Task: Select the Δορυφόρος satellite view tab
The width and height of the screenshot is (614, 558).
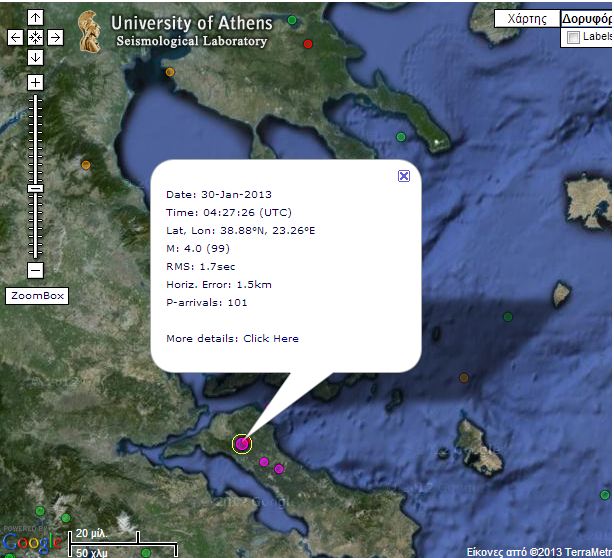Action: click(x=586, y=18)
